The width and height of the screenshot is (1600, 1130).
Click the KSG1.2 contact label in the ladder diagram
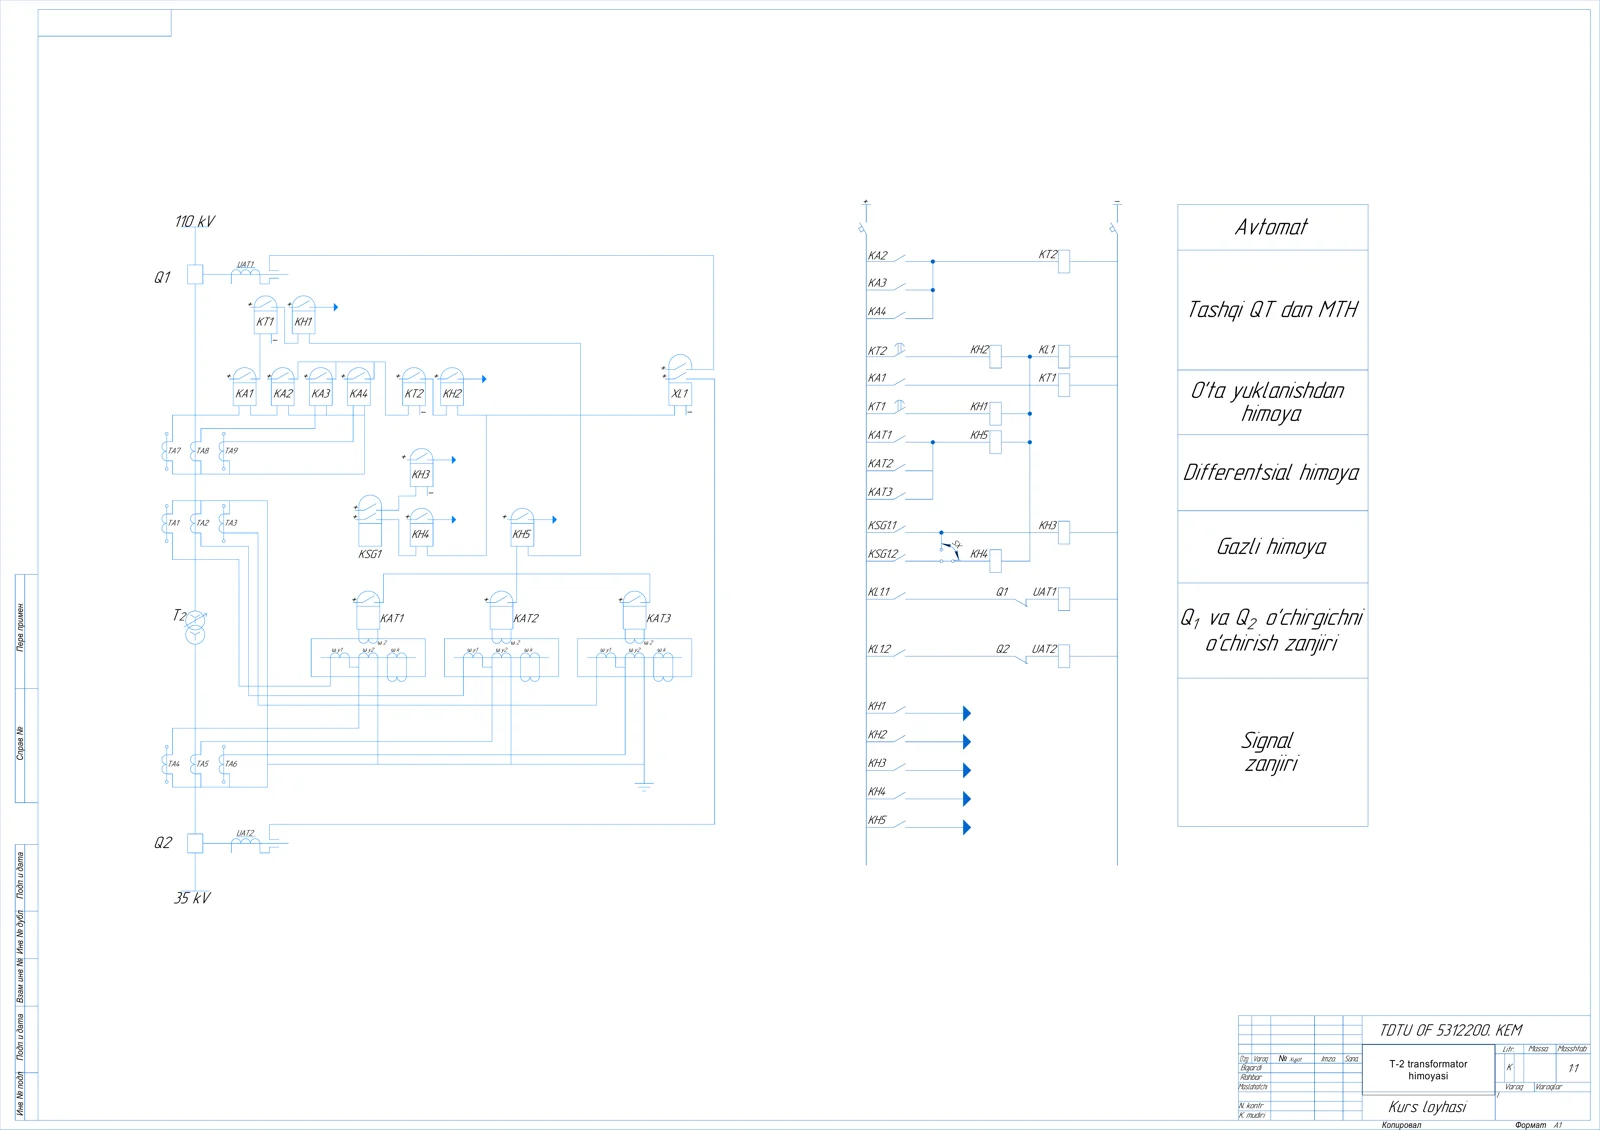(x=883, y=554)
